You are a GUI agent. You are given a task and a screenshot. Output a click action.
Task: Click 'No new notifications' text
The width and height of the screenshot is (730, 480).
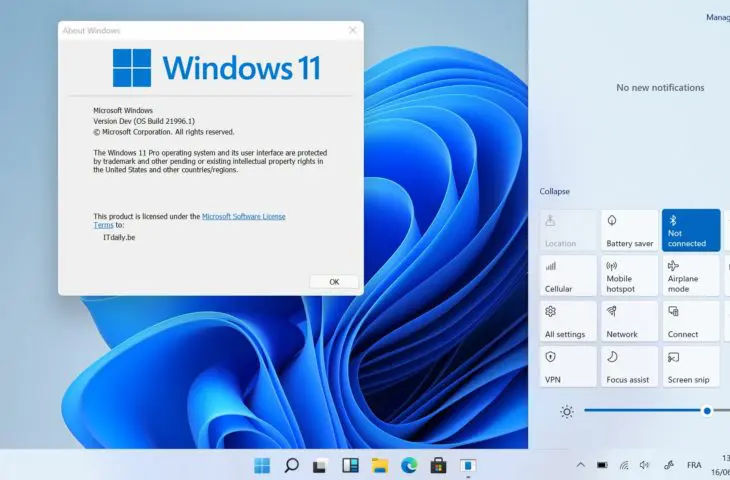(x=660, y=88)
